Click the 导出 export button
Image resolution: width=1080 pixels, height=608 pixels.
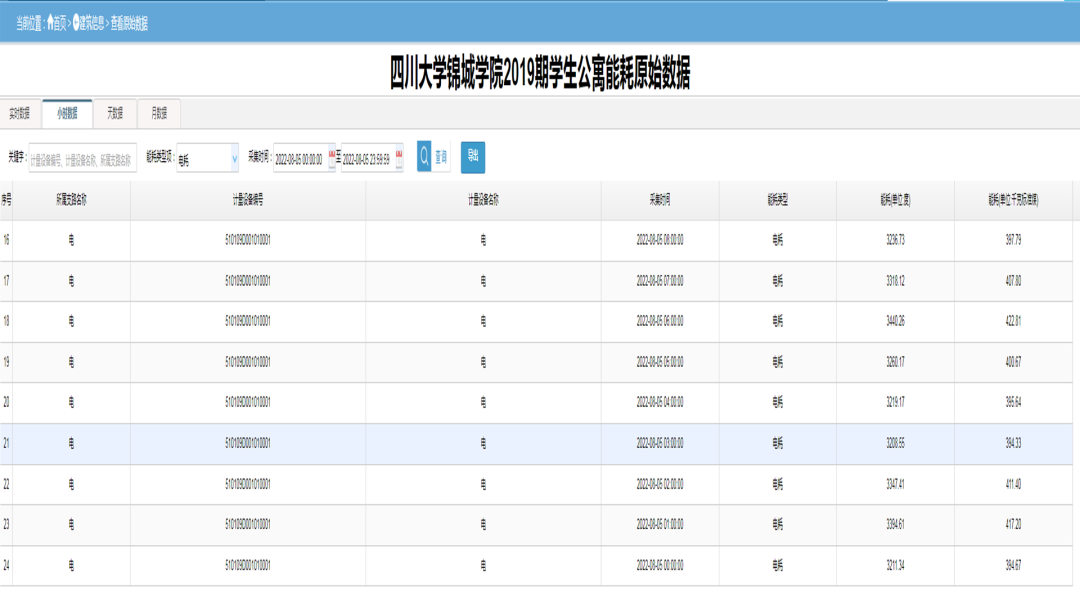point(472,157)
